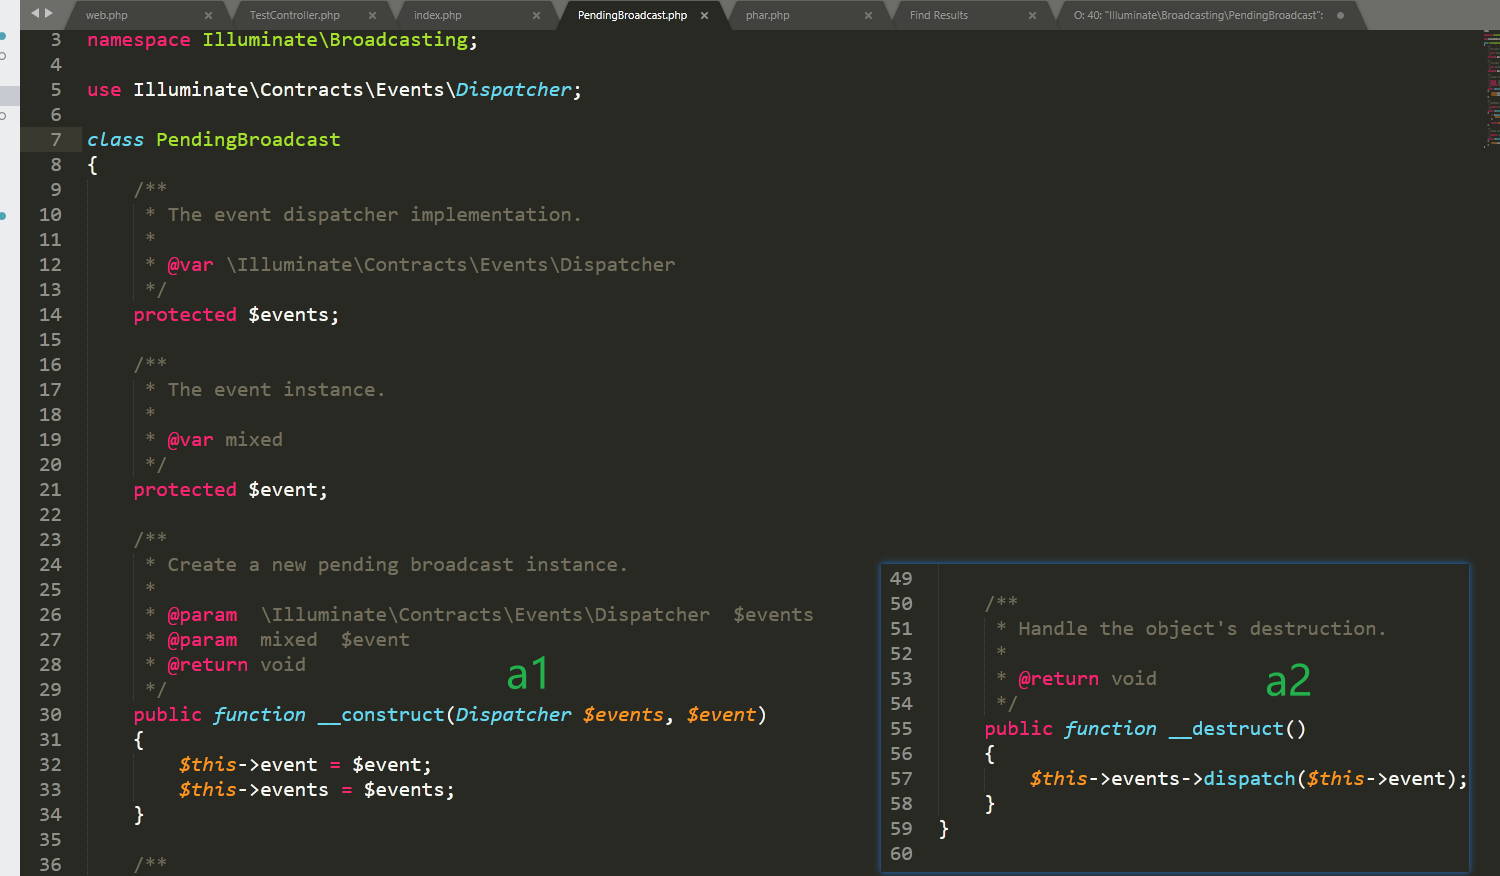The height and width of the screenshot is (876, 1500).
Task: Click 'Dispatcher' type hint on line 30
Action: point(514,715)
